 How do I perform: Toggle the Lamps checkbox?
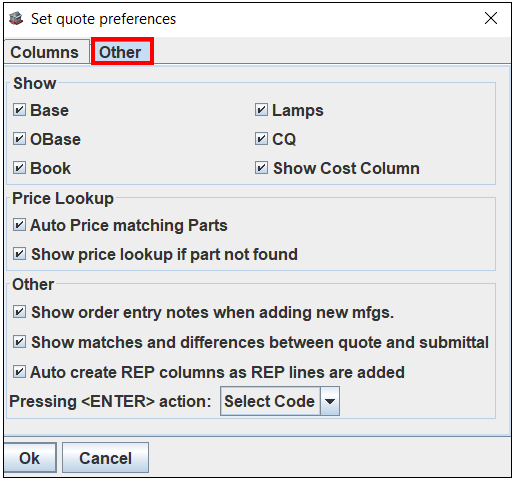click(261, 110)
